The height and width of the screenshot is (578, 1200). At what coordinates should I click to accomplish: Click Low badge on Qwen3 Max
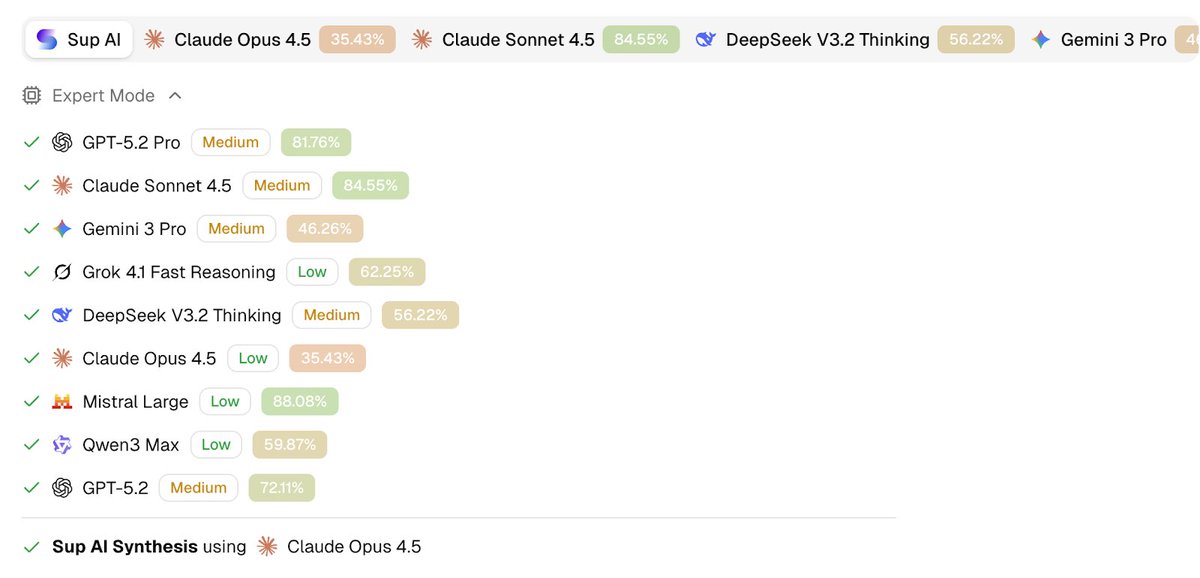tap(216, 445)
